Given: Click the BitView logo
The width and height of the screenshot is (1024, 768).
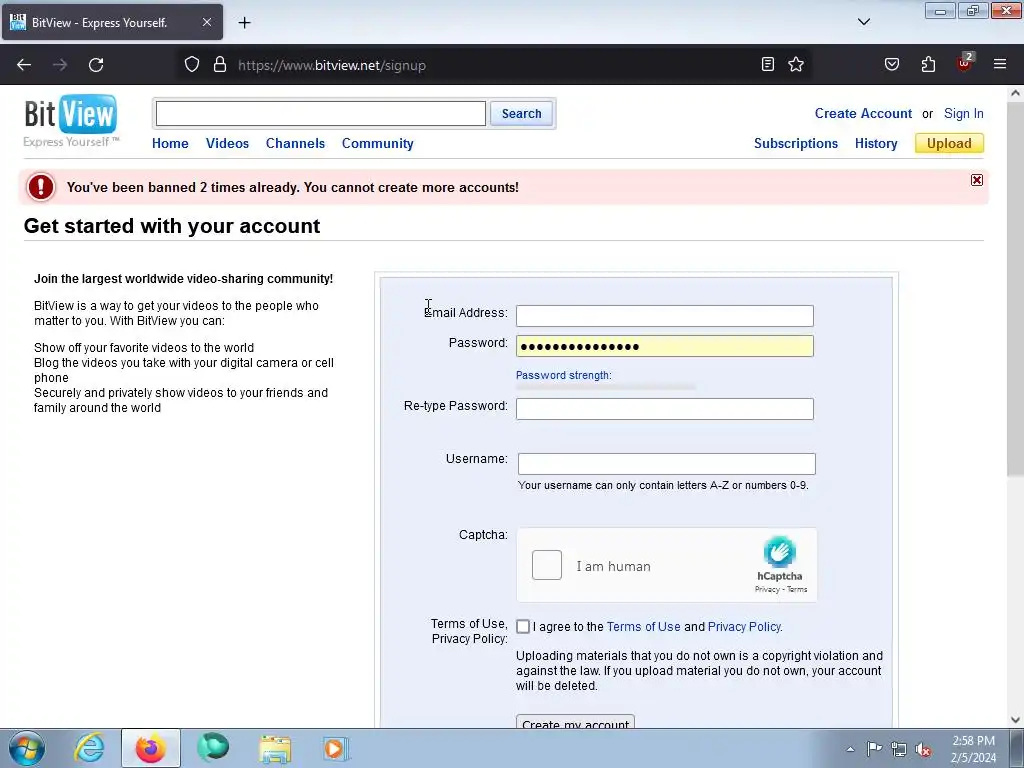Looking at the screenshot, I should [71, 121].
